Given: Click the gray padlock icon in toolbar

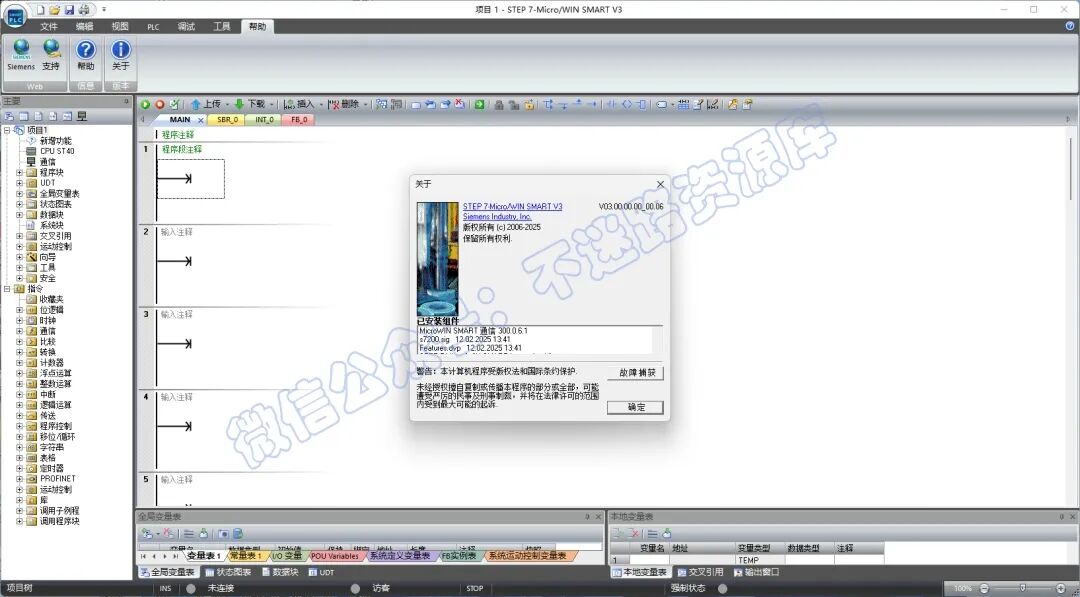Looking at the screenshot, I should (499, 104).
